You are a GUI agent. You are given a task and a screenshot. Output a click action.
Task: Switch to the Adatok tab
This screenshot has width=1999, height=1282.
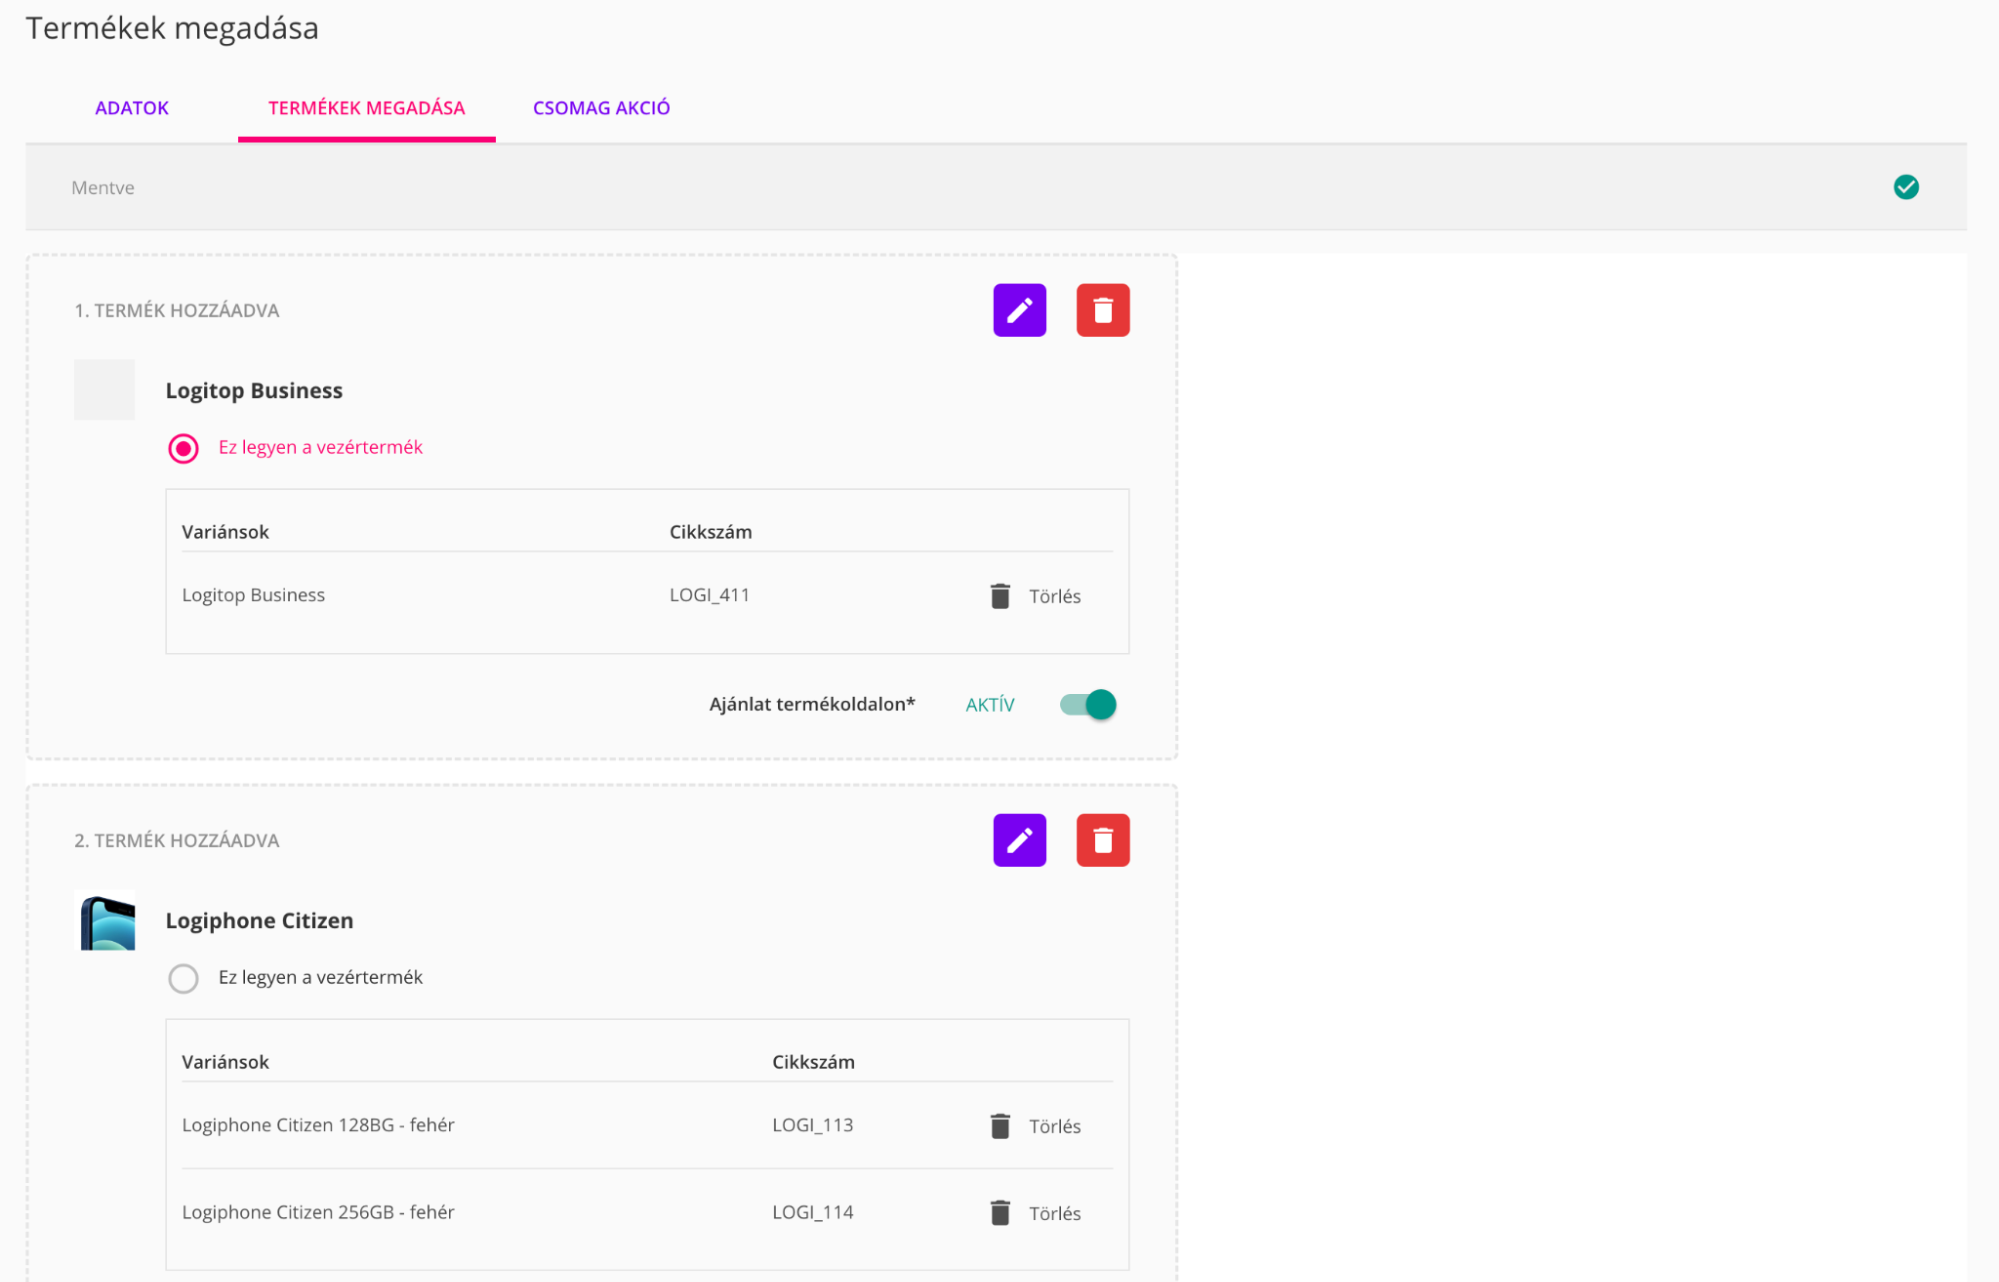click(131, 108)
